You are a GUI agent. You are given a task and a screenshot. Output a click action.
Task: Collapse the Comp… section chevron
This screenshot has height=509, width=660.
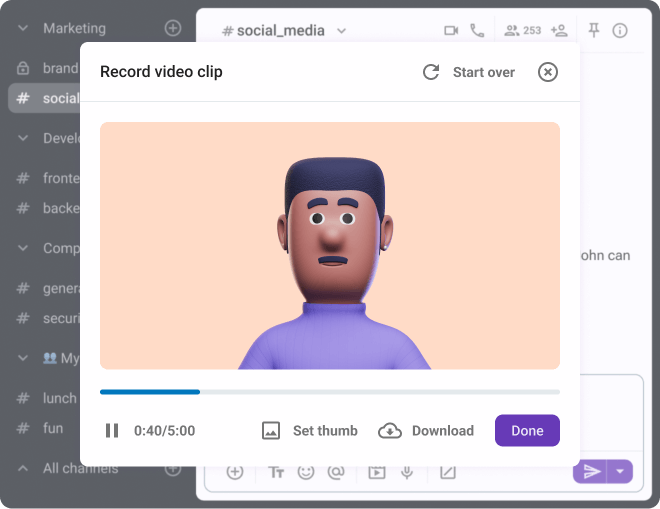pos(23,248)
